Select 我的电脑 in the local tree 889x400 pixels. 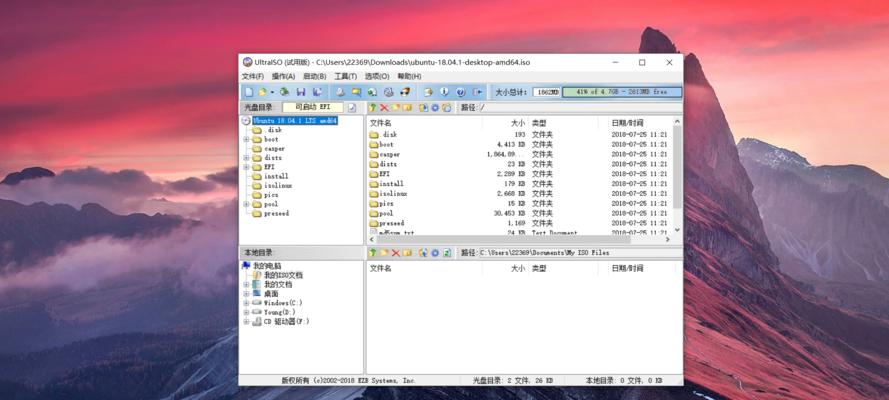(267, 266)
